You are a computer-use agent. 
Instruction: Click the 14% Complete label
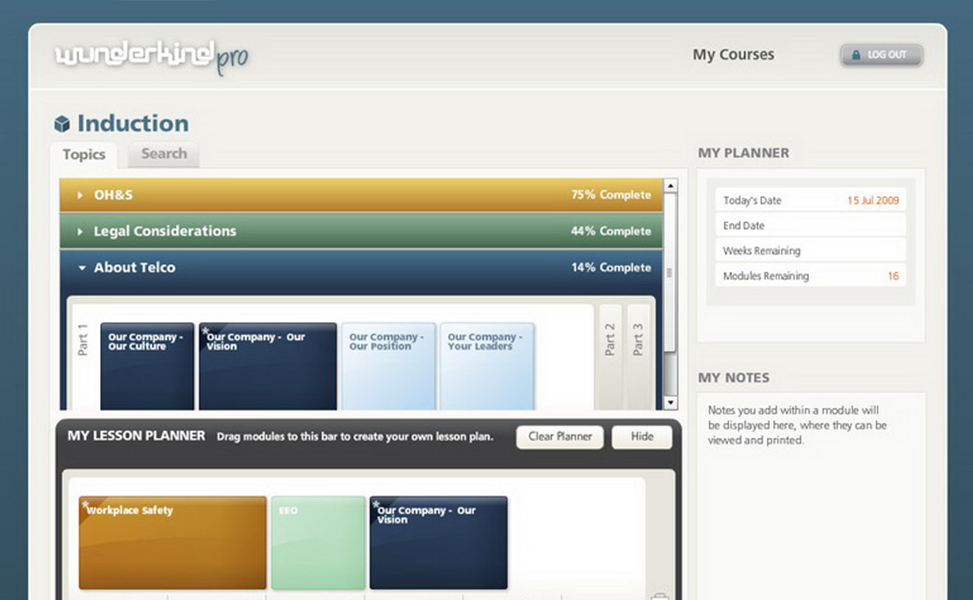611,268
